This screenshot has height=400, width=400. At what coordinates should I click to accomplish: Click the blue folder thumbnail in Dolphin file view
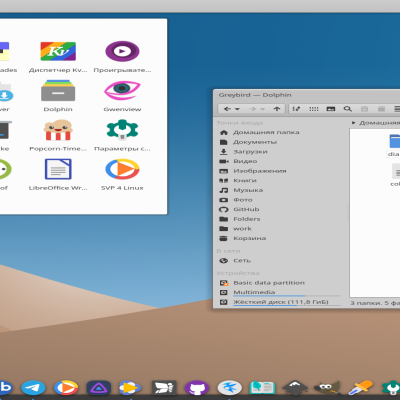coord(395,141)
